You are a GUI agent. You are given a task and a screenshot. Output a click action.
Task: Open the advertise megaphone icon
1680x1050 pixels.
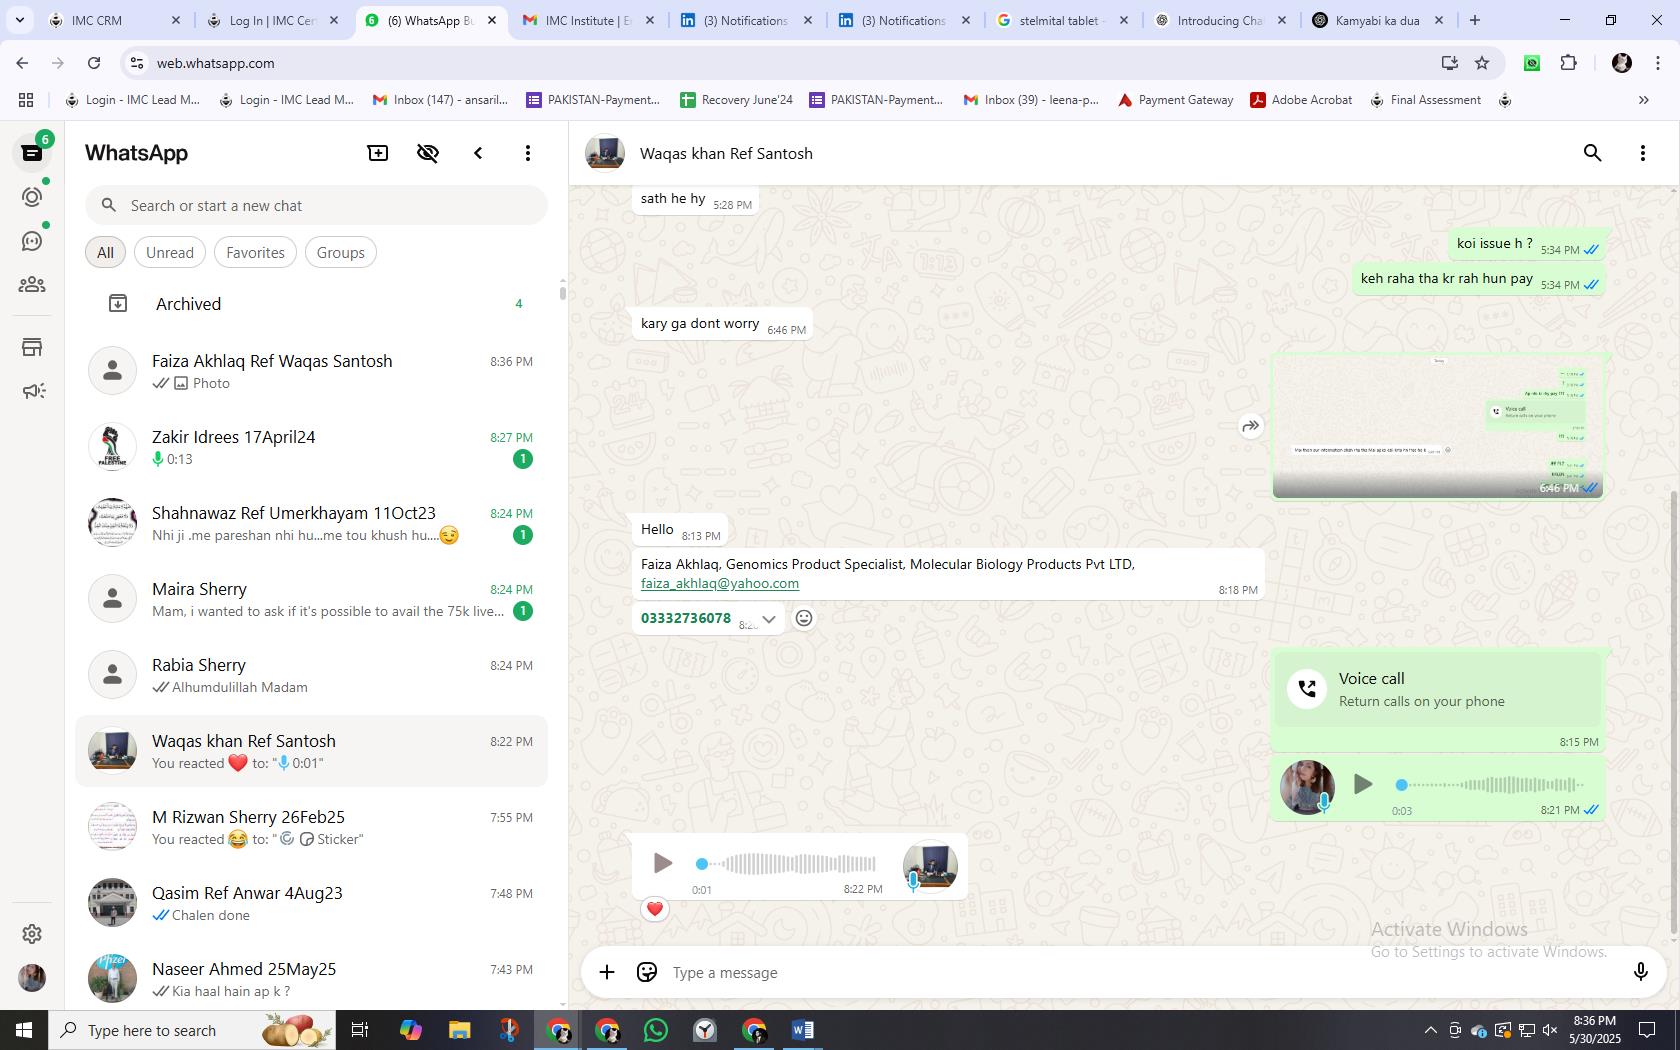point(32,391)
